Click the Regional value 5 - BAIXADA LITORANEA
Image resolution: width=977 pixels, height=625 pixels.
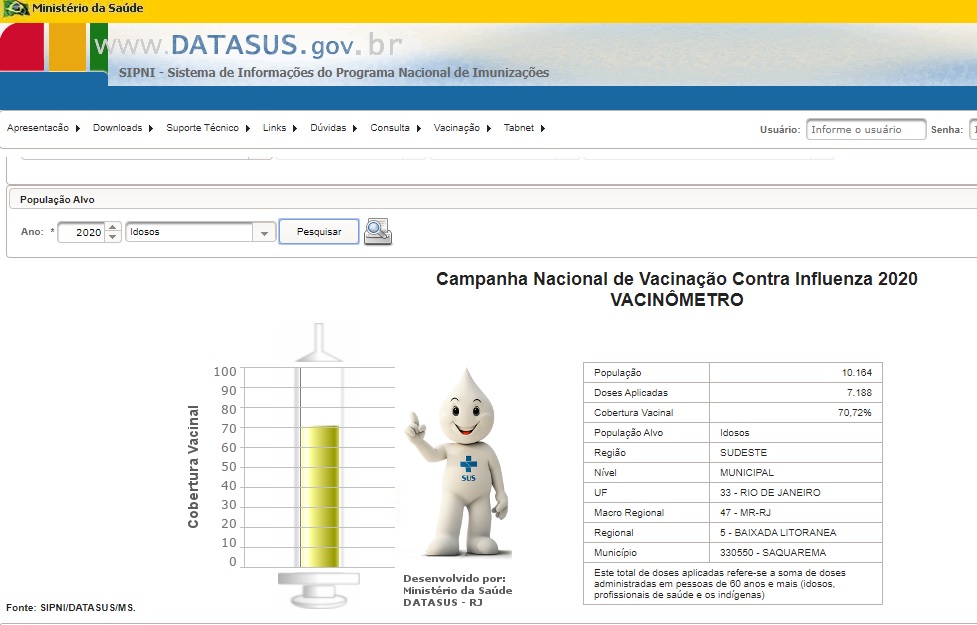coord(778,532)
